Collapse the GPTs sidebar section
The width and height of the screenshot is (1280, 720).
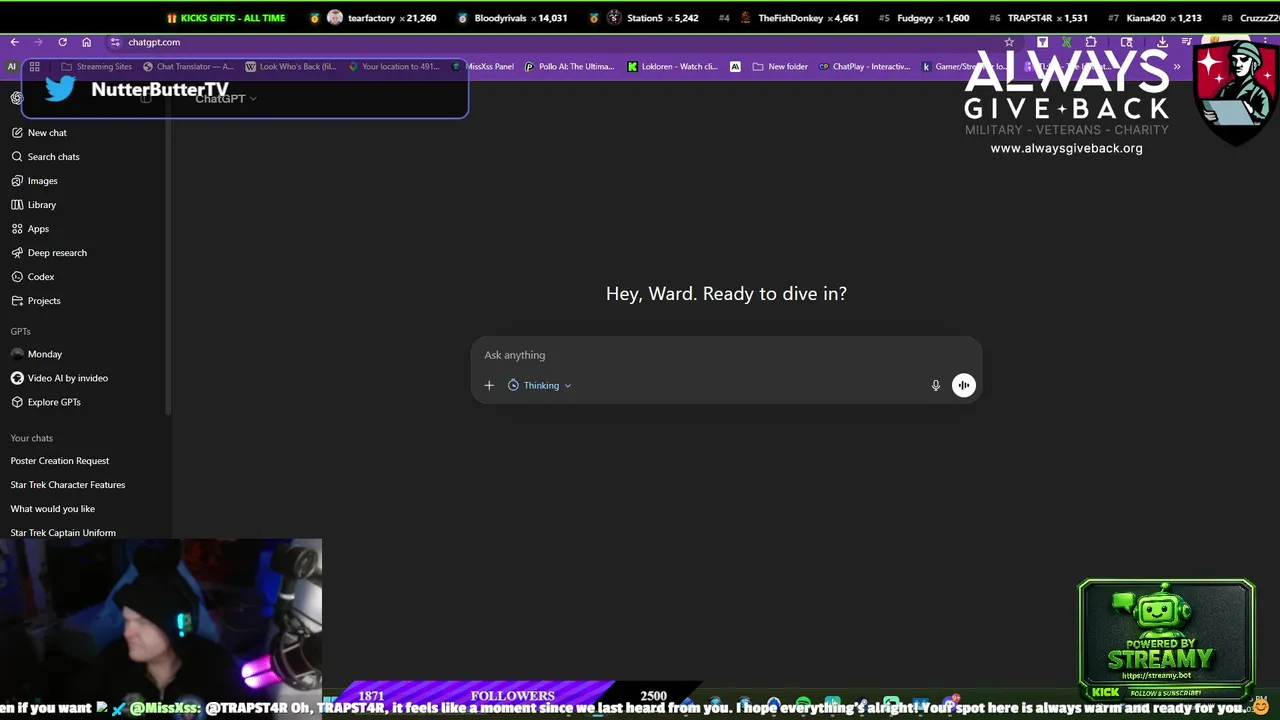click(x=21, y=331)
